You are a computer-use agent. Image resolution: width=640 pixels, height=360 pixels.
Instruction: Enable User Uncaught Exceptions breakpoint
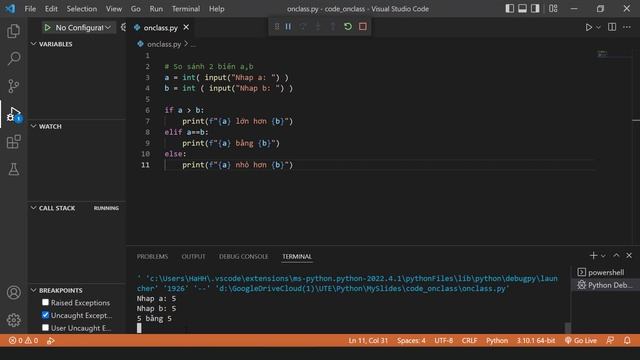click(x=45, y=328)
